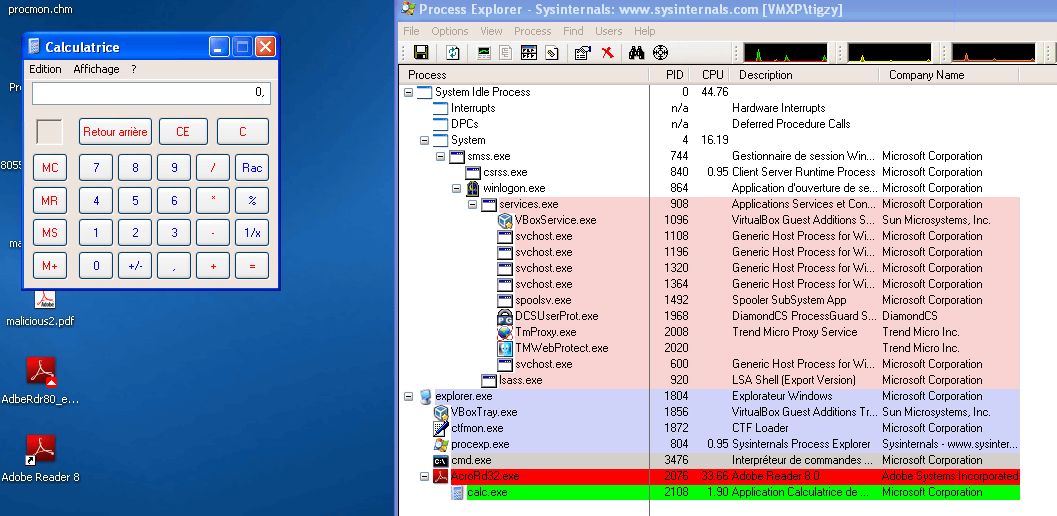Click the binoculars Find handle icon
This screenshot has height=516, width=1057.
coord(636,53)
